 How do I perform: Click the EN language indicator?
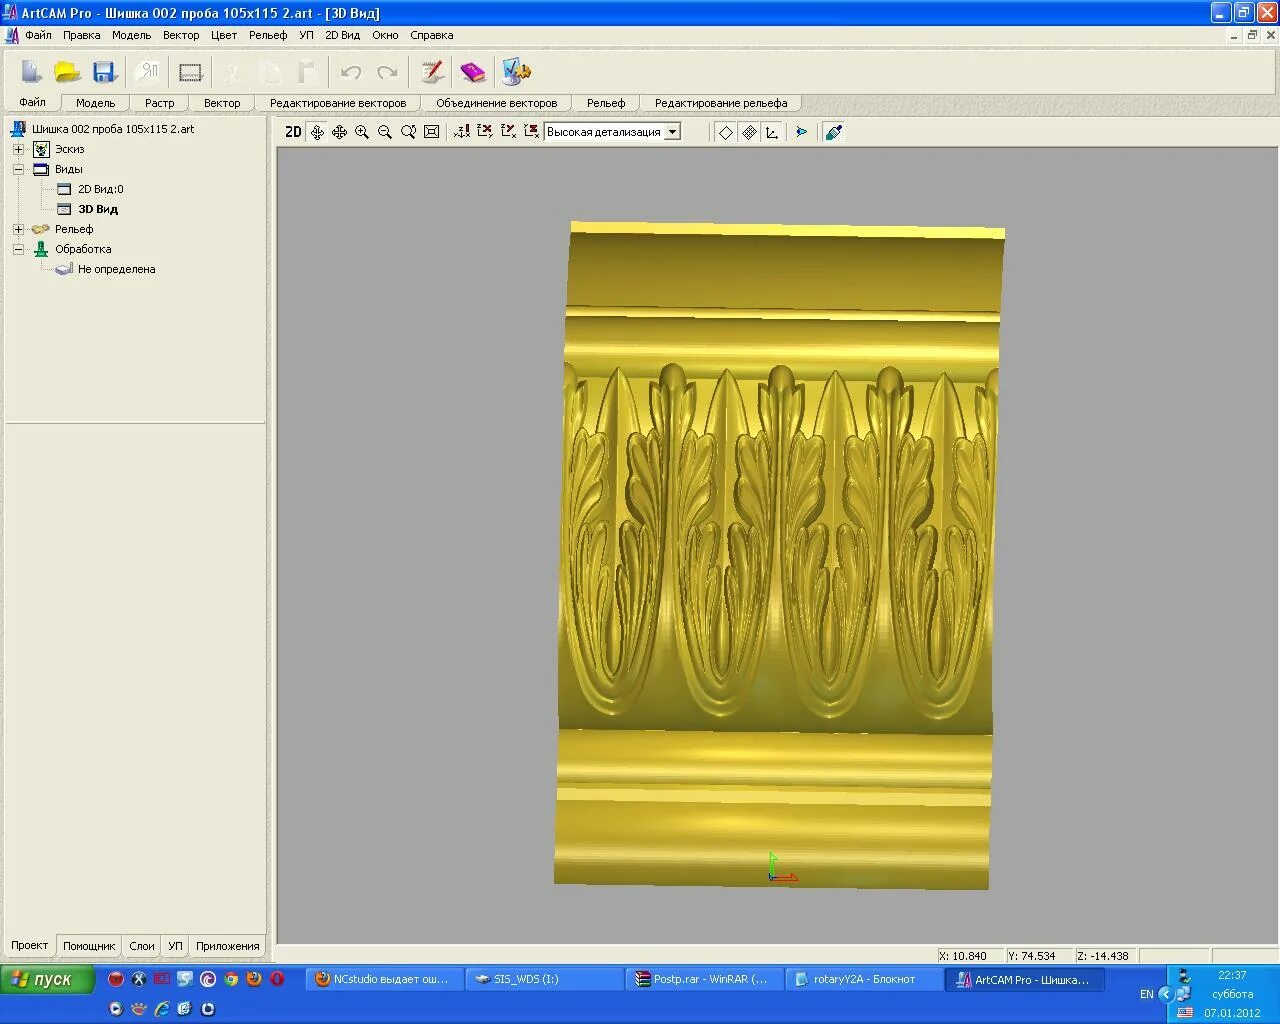(x=1146, y=994)
